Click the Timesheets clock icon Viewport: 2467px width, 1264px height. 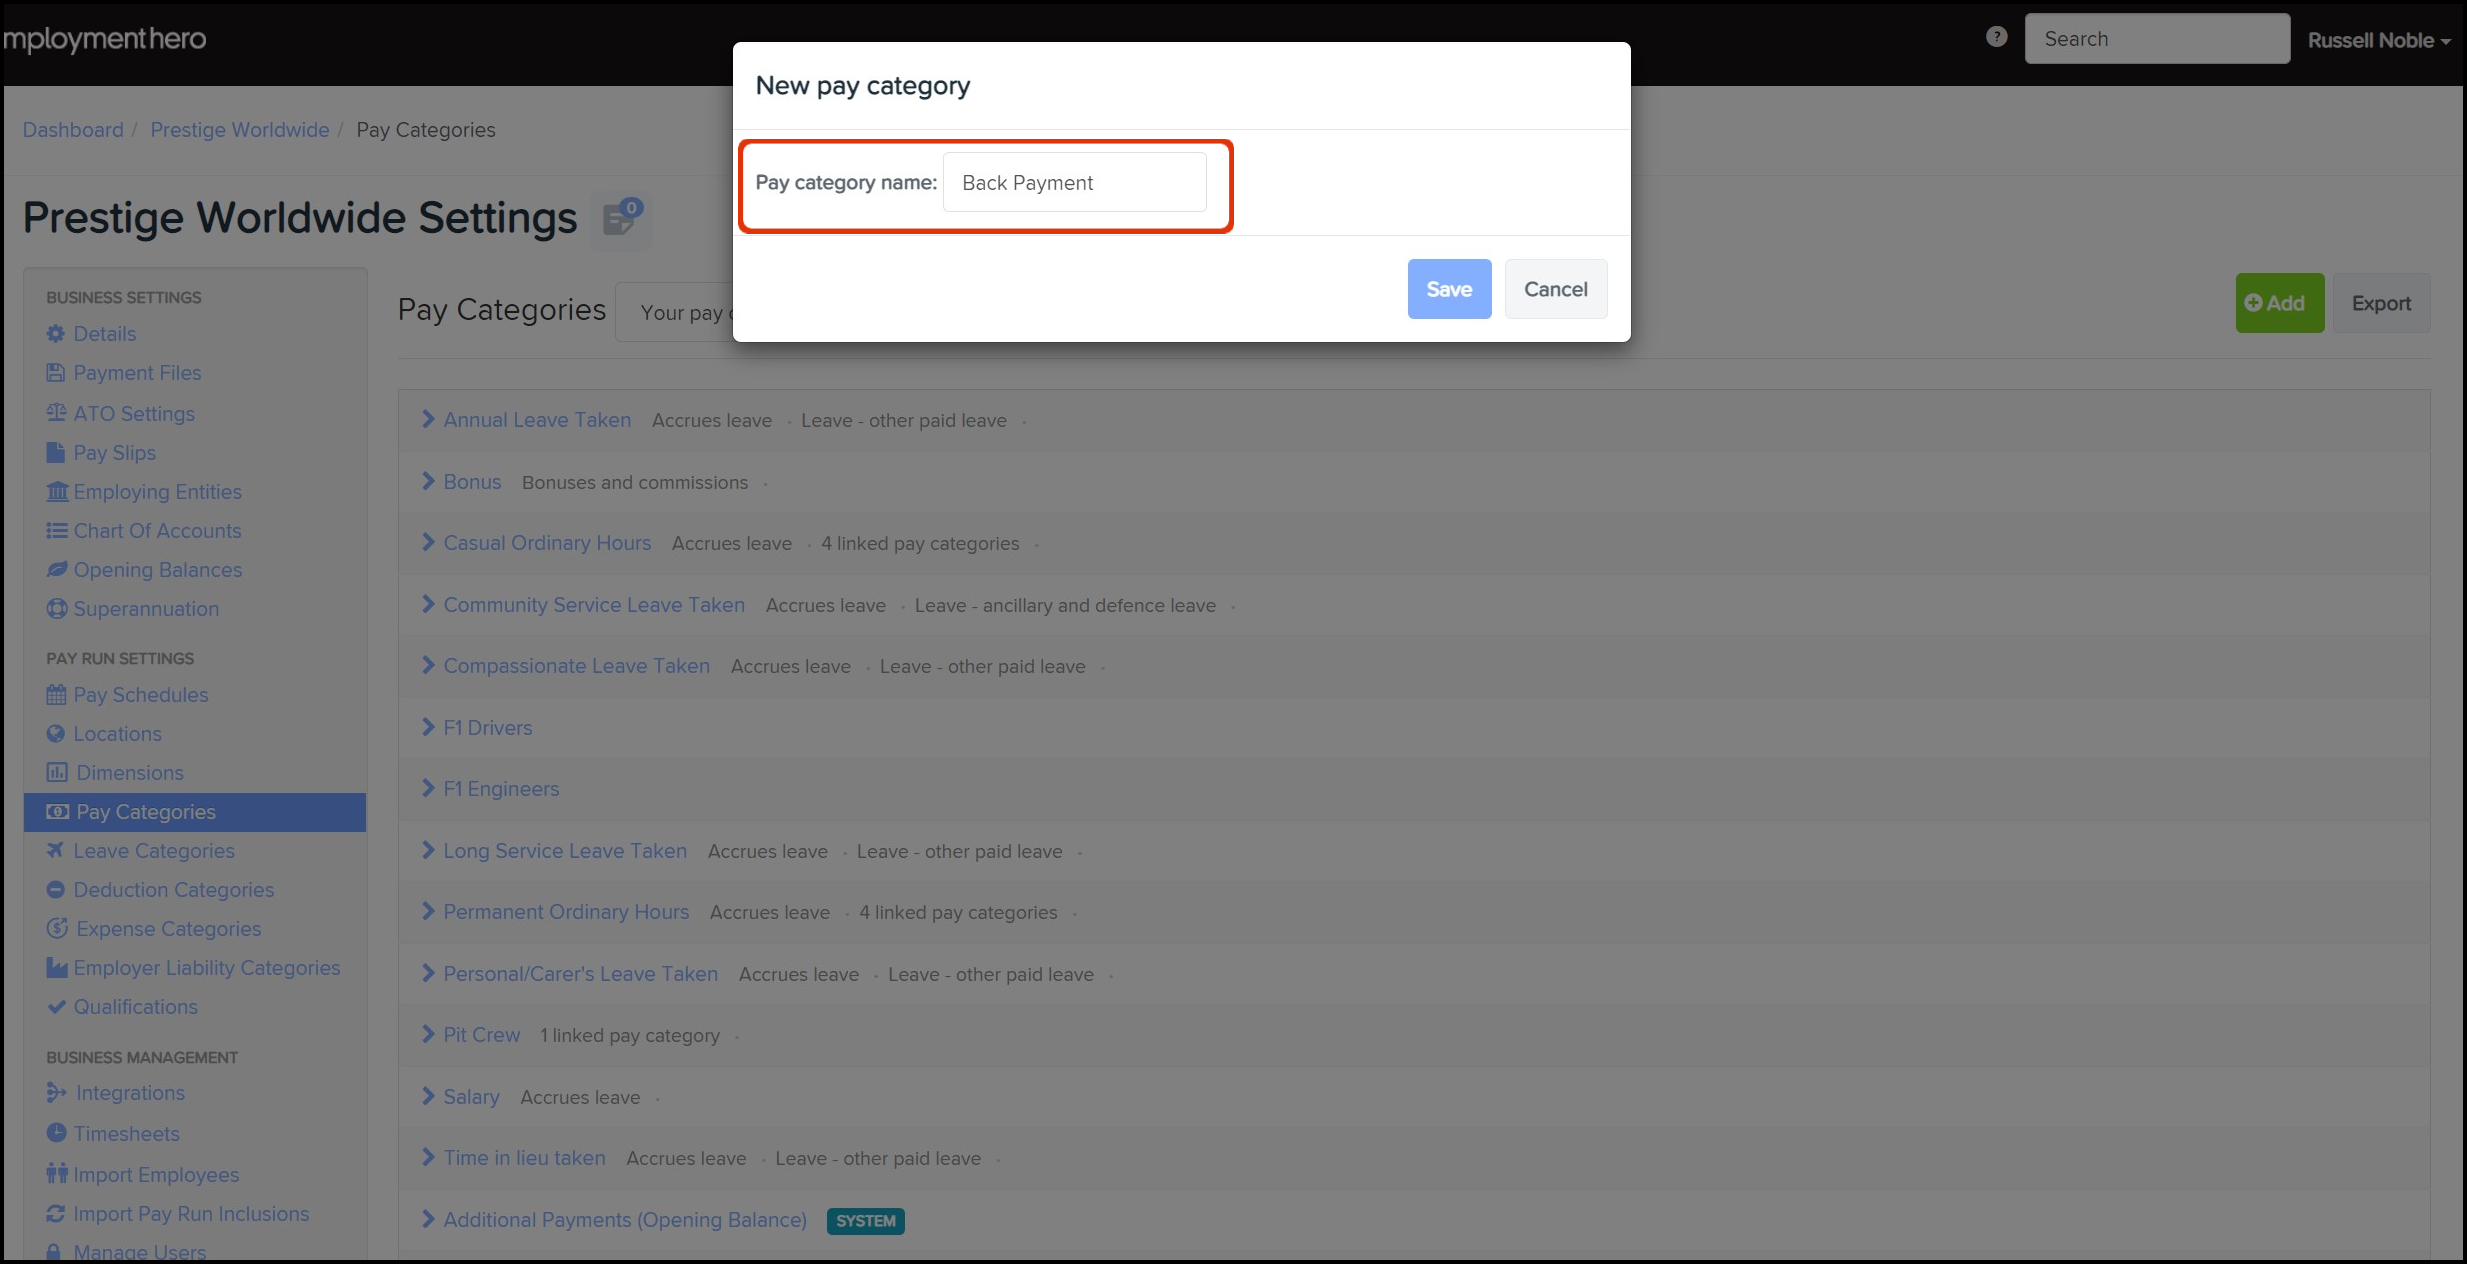tap(56, 1133)
